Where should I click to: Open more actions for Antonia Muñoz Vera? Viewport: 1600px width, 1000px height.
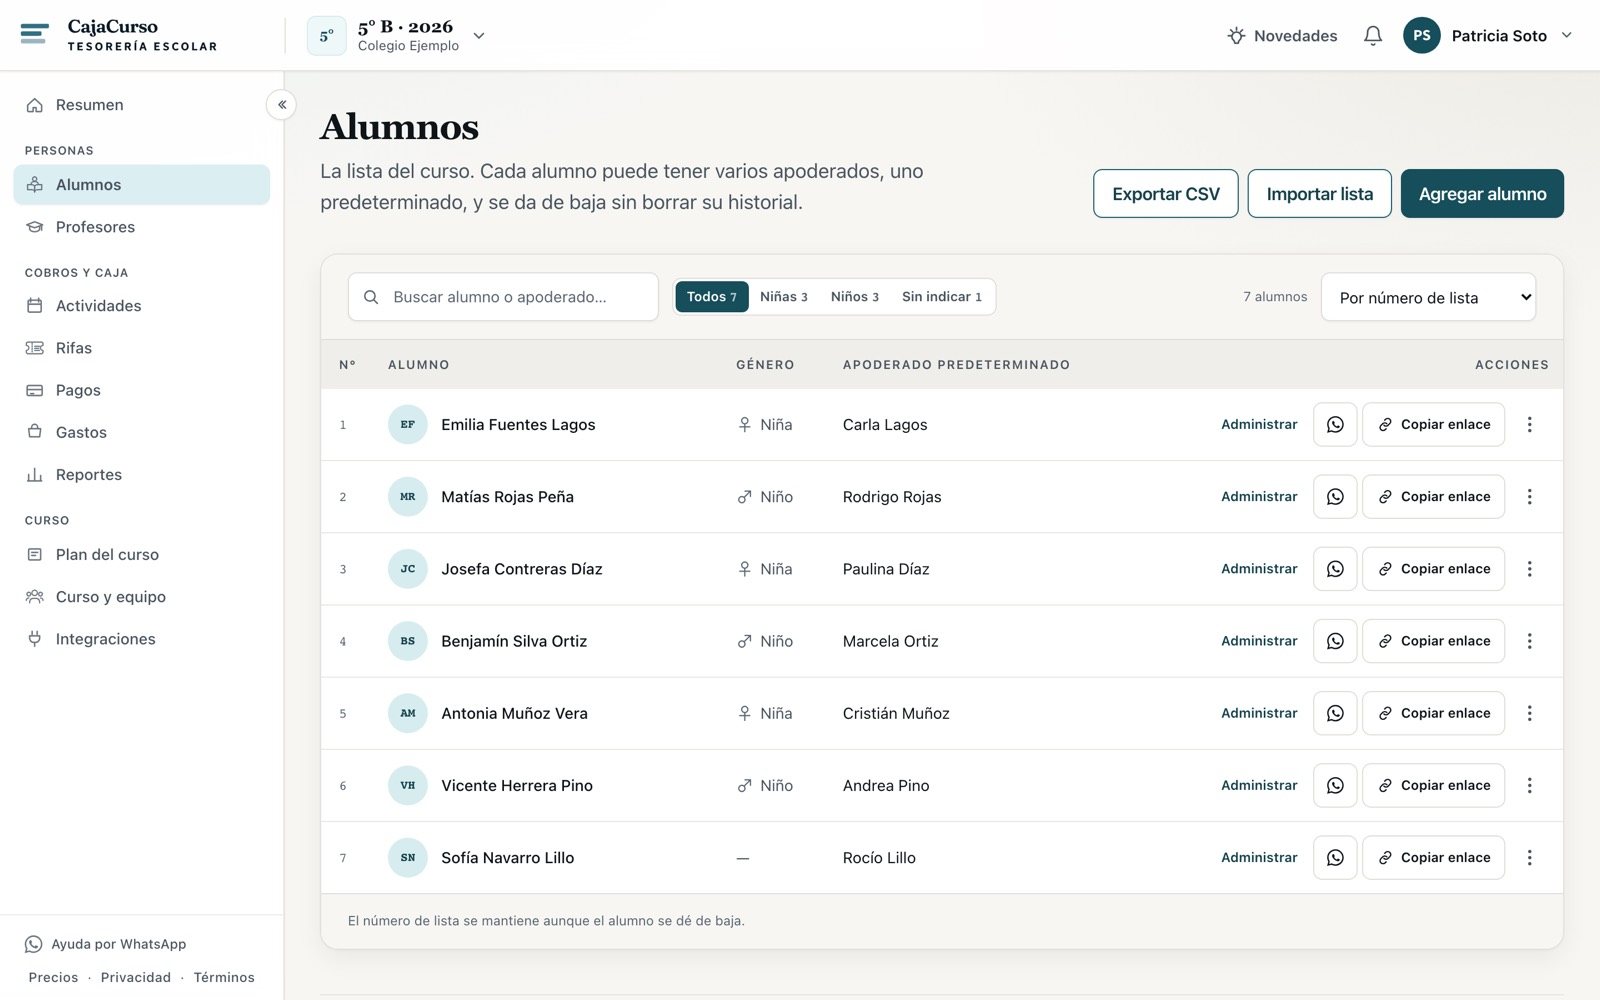[x=1529, y=713]
